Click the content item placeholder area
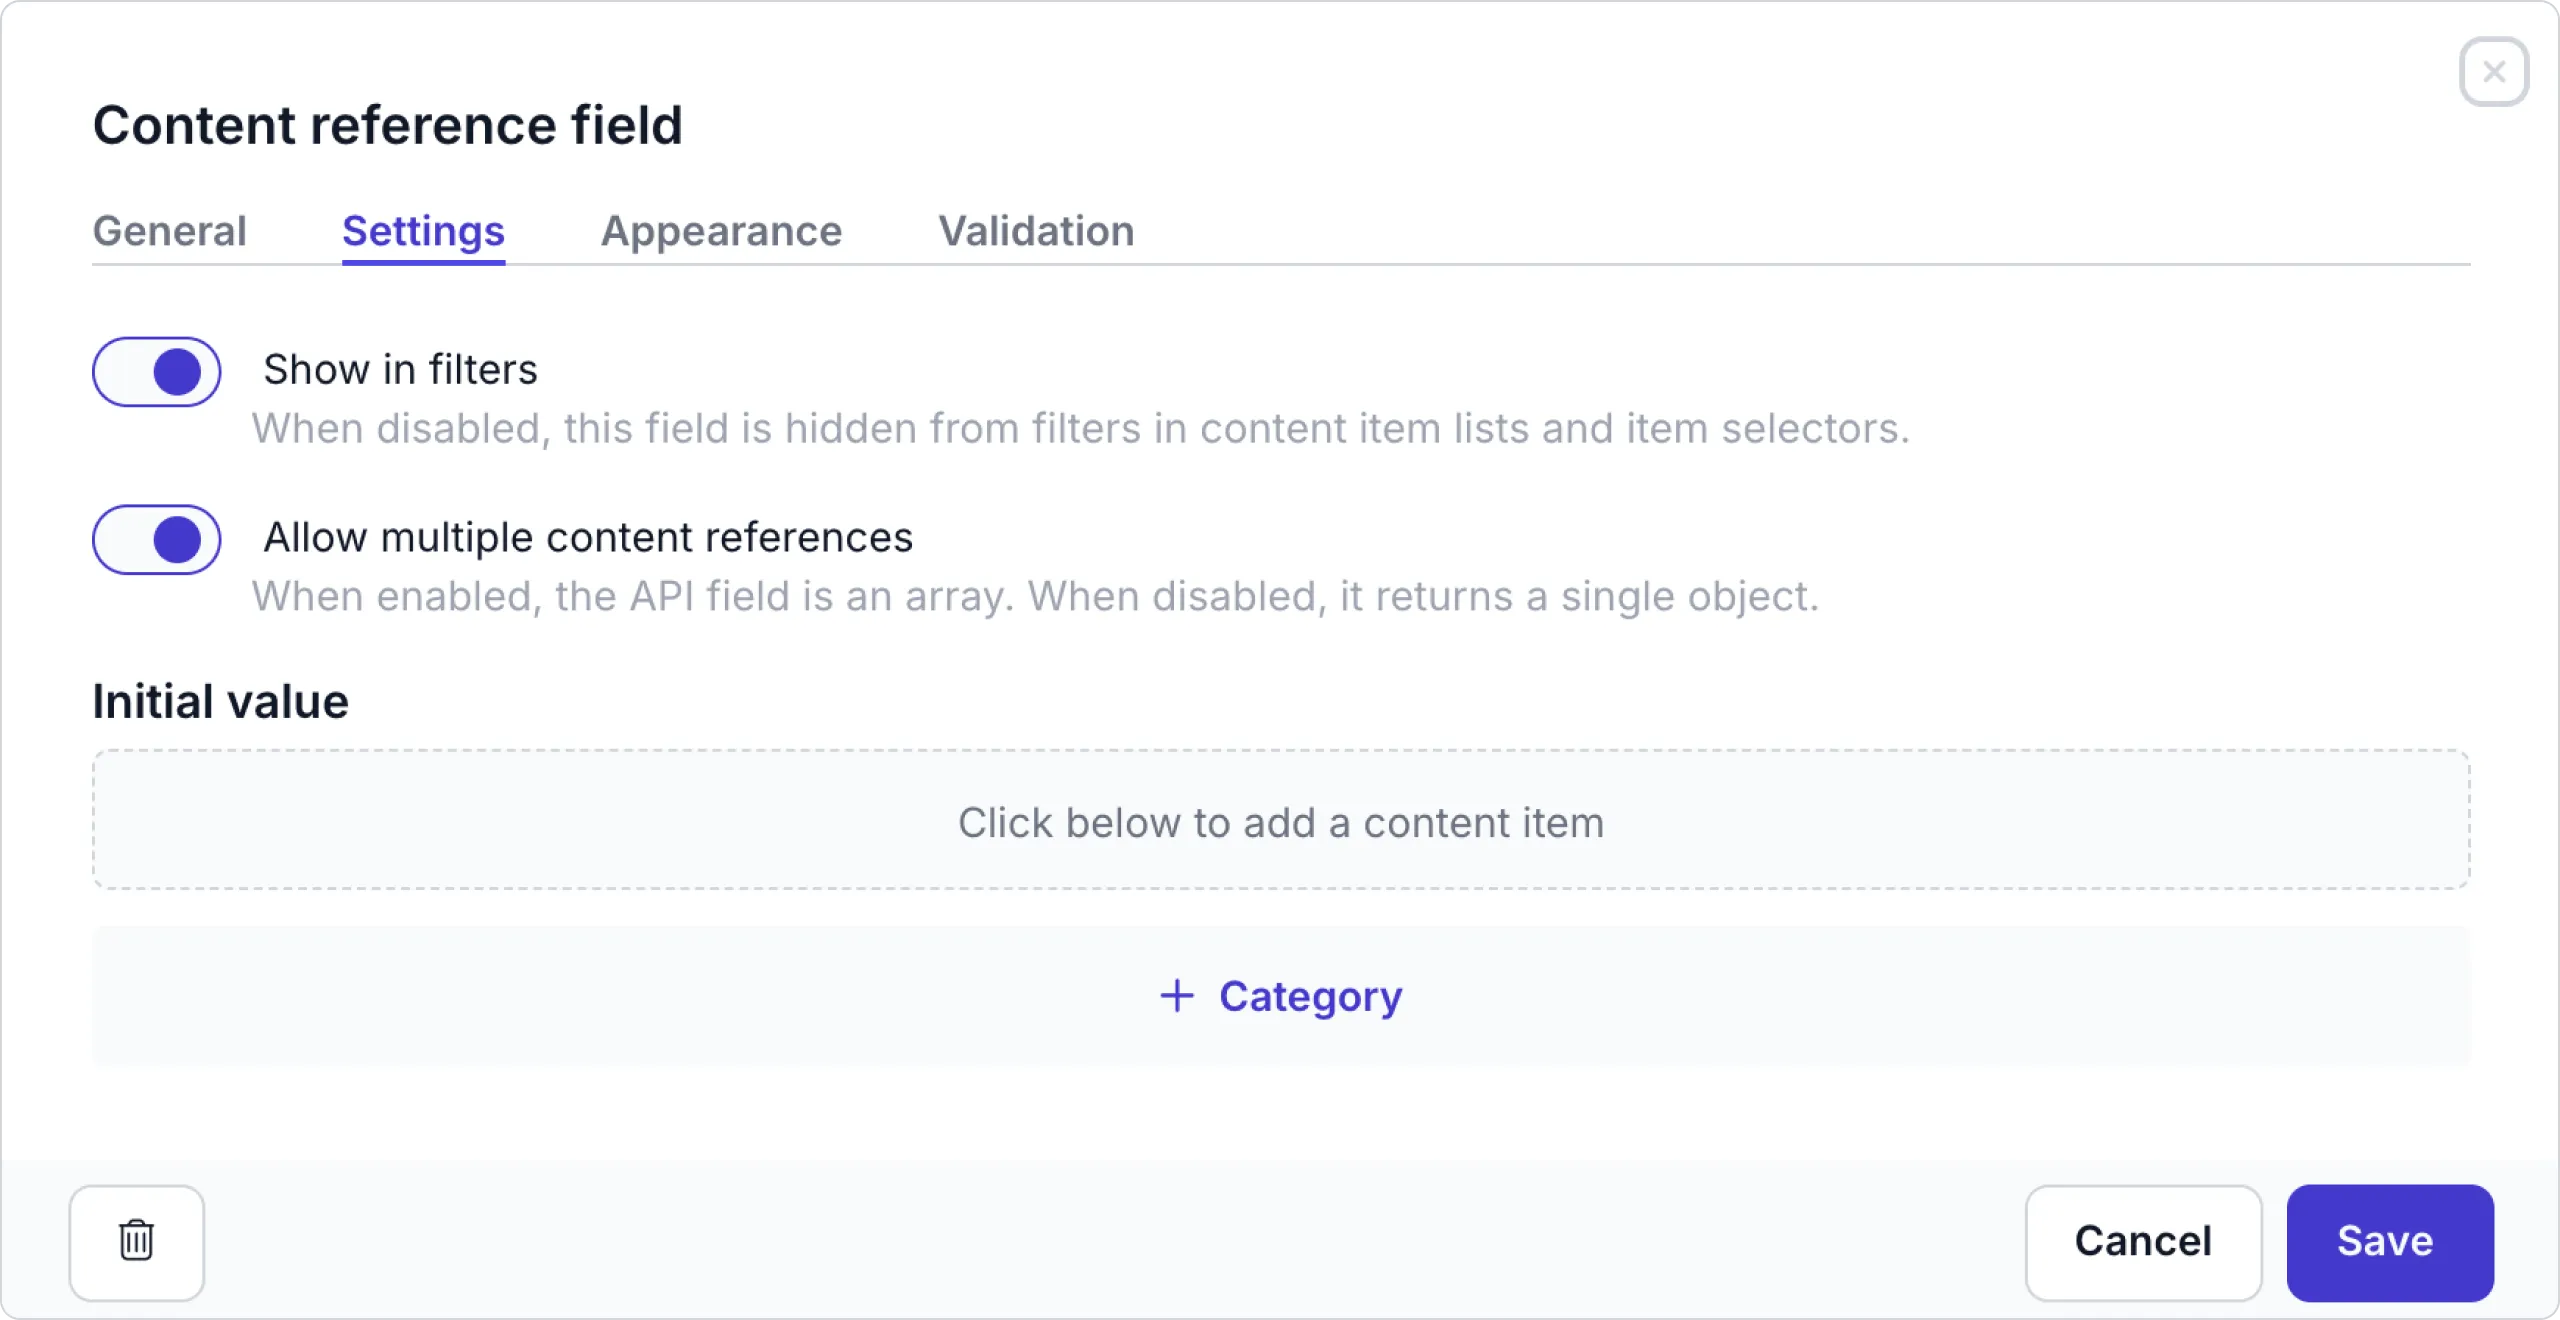This screenshot has height=1320, width=2560. click(x=1281, y=821)
